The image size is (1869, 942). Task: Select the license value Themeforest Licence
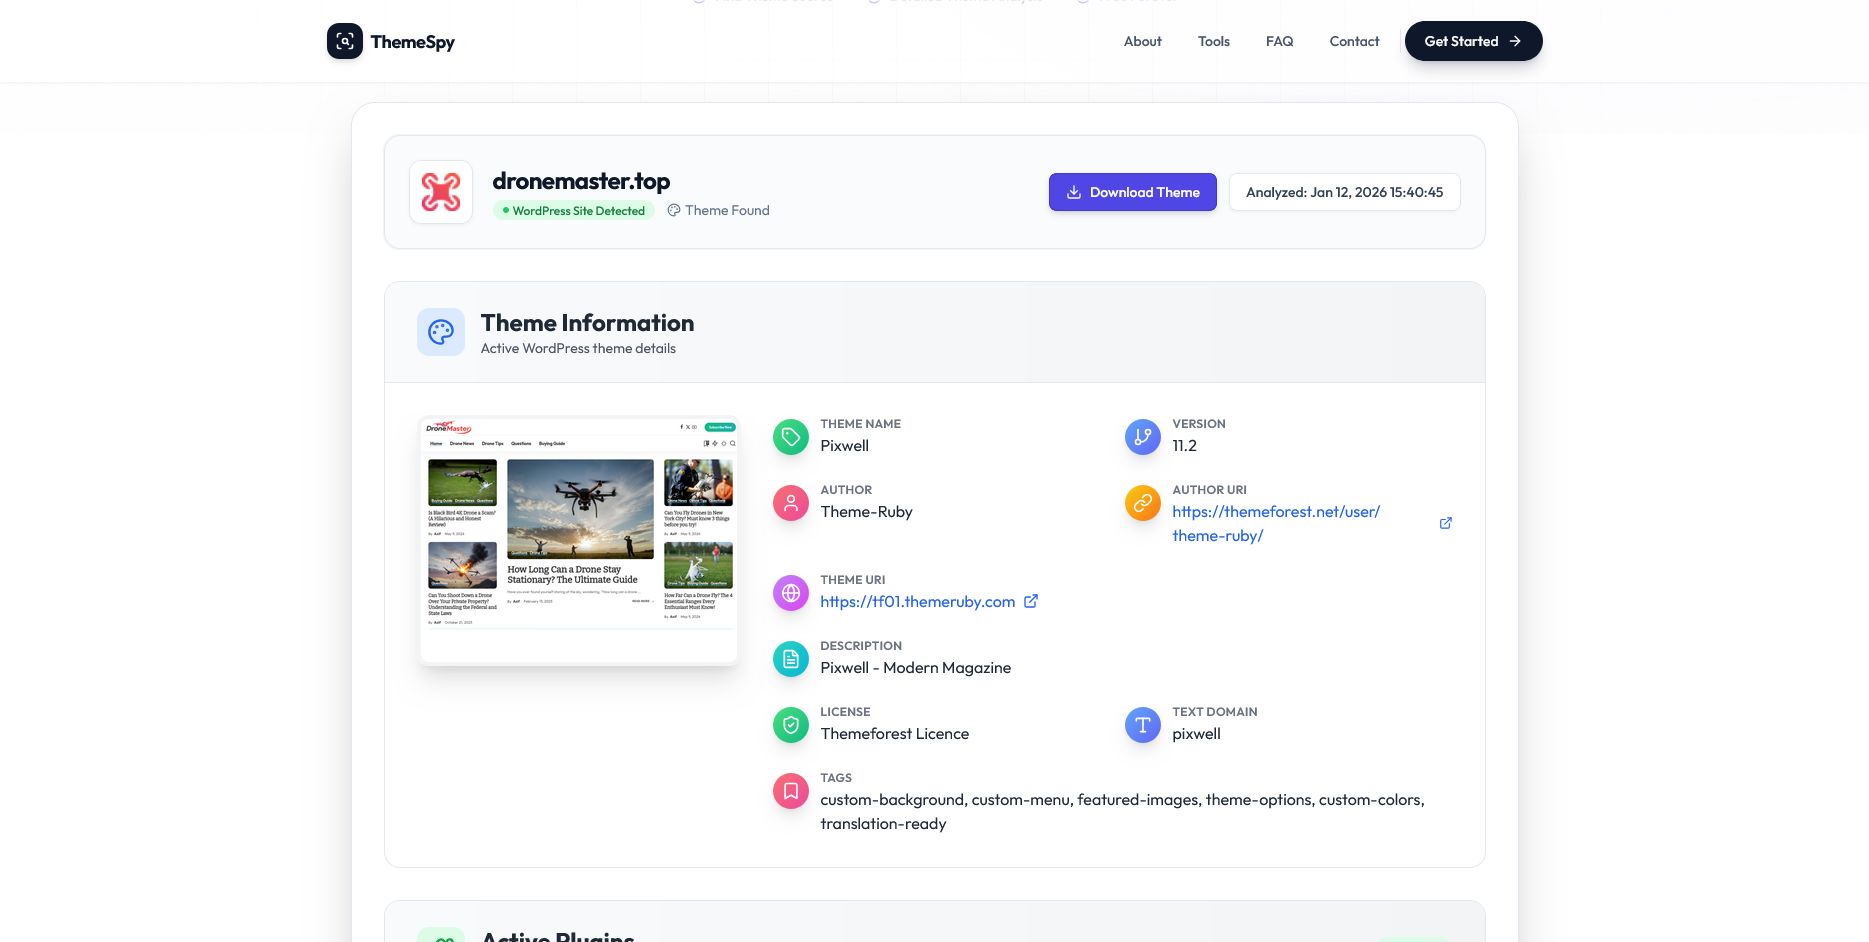[x=895, y=733]
